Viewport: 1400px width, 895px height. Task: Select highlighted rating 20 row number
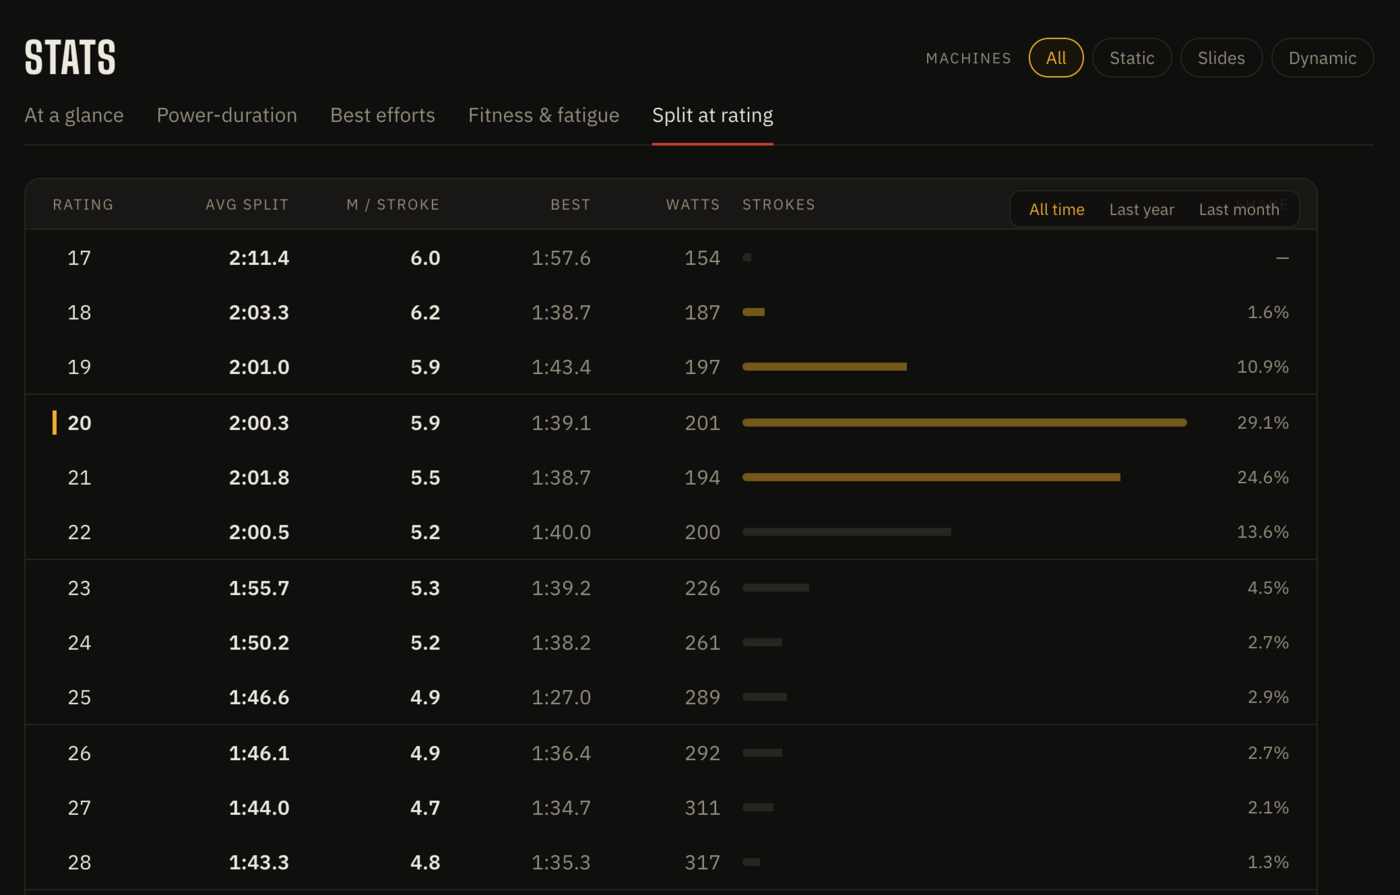click(x=79, y=423)
